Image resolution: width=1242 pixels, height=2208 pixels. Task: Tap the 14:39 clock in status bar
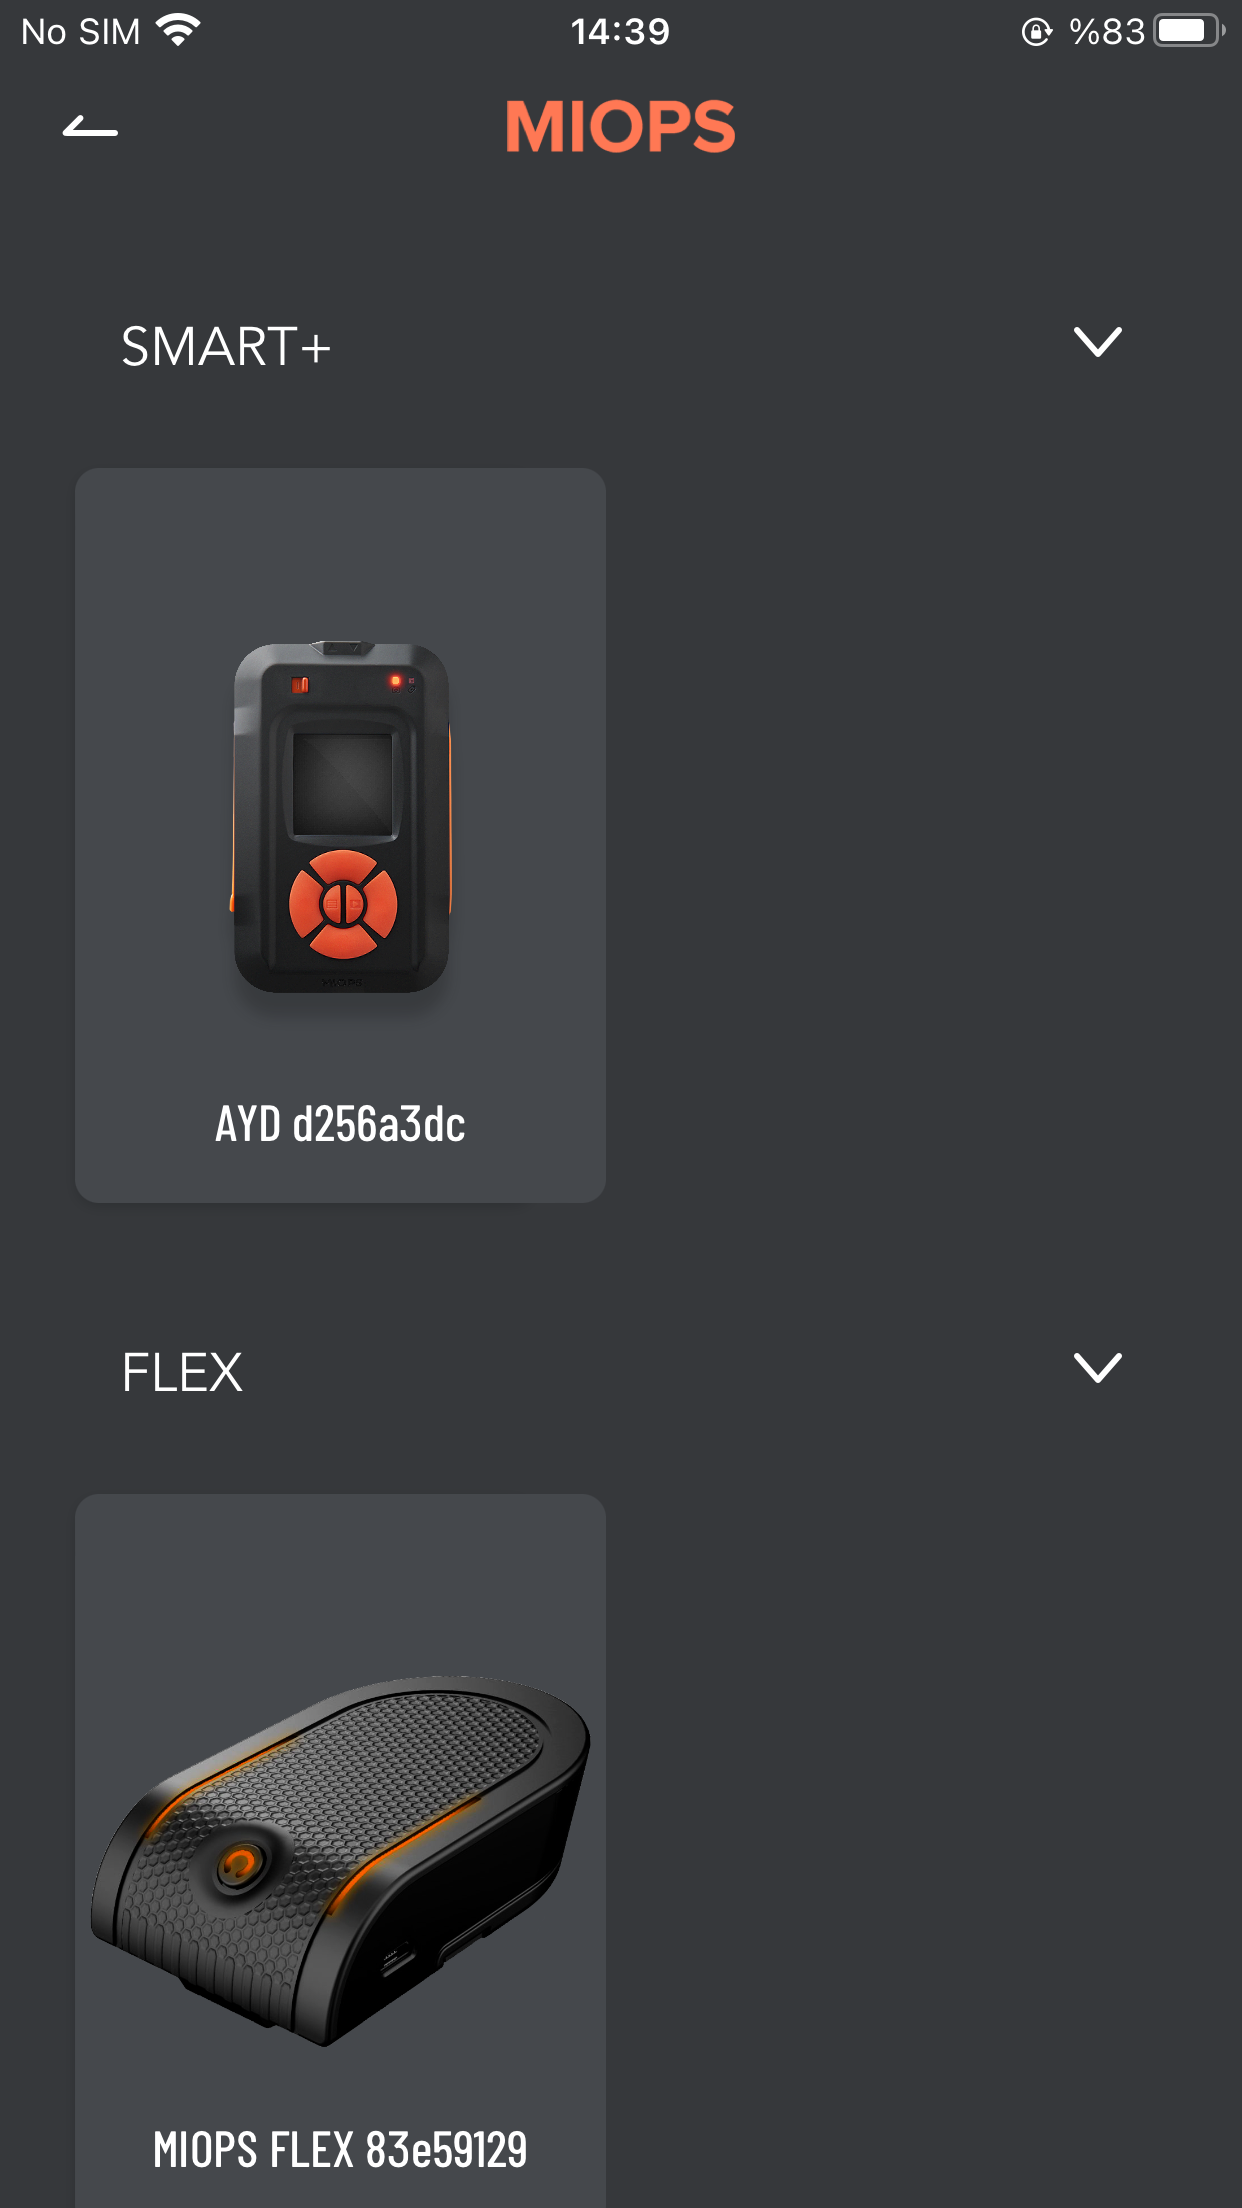tap(620, 31)
